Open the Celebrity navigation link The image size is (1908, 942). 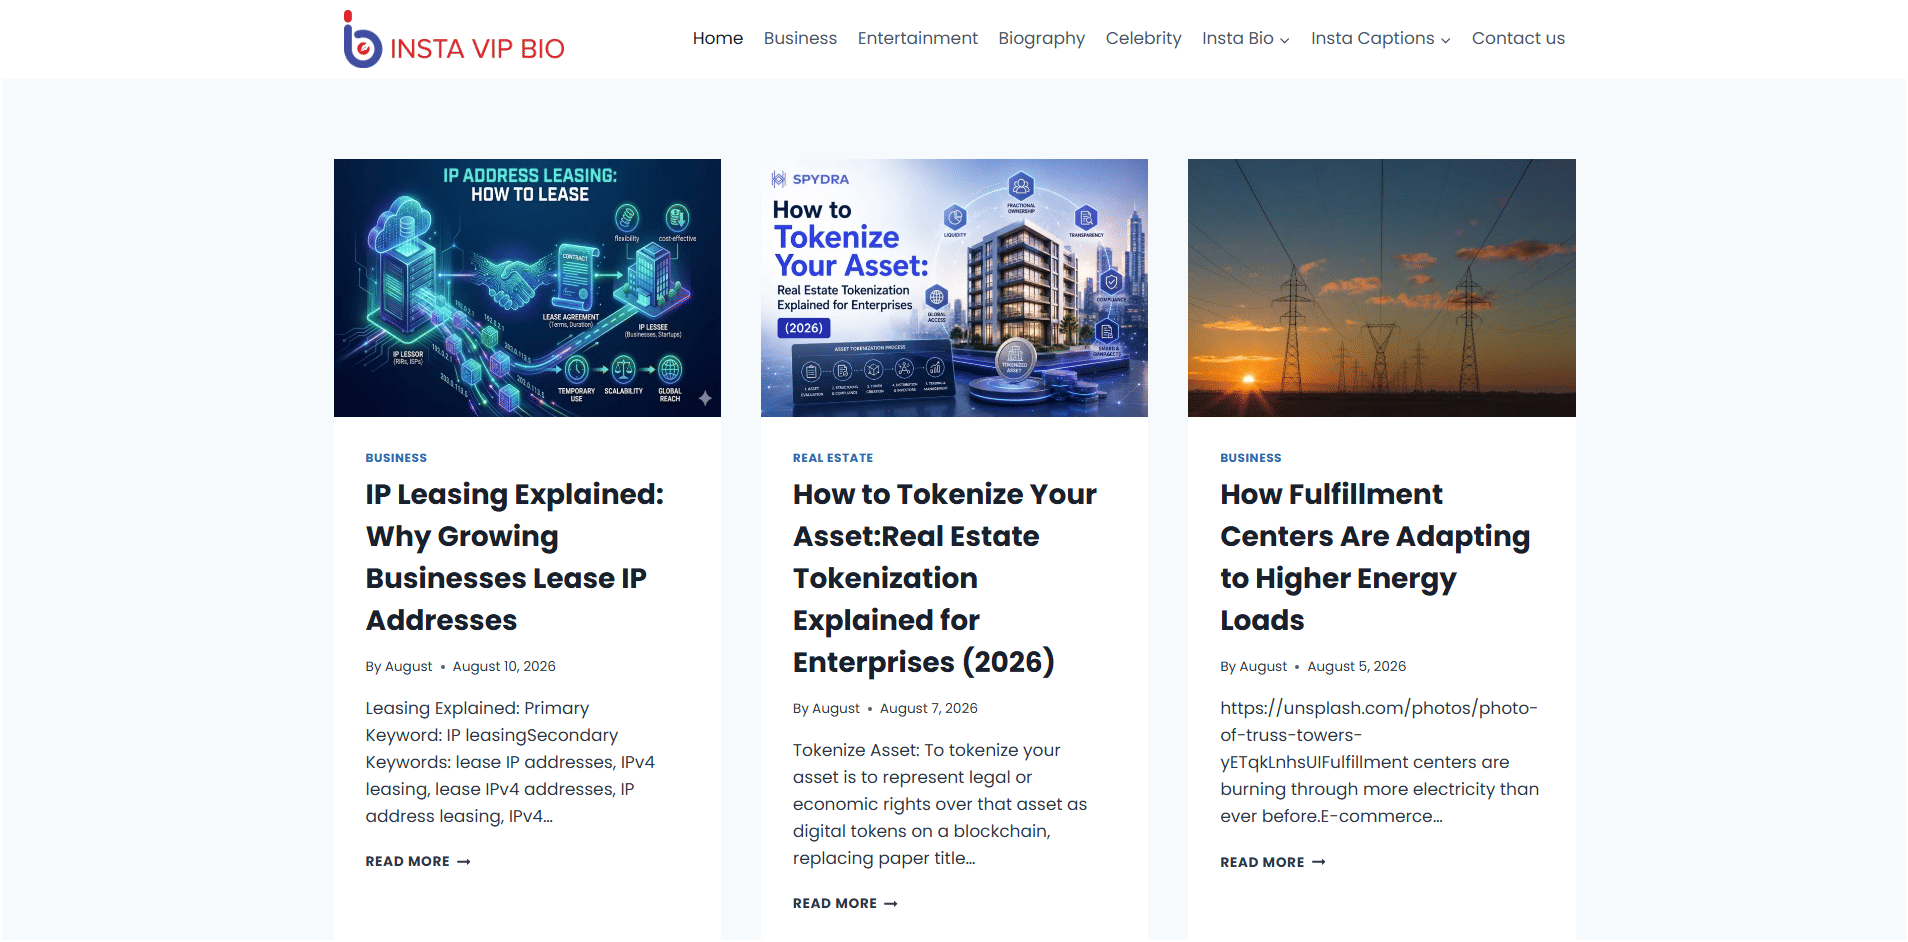(x=1143, y=38)
